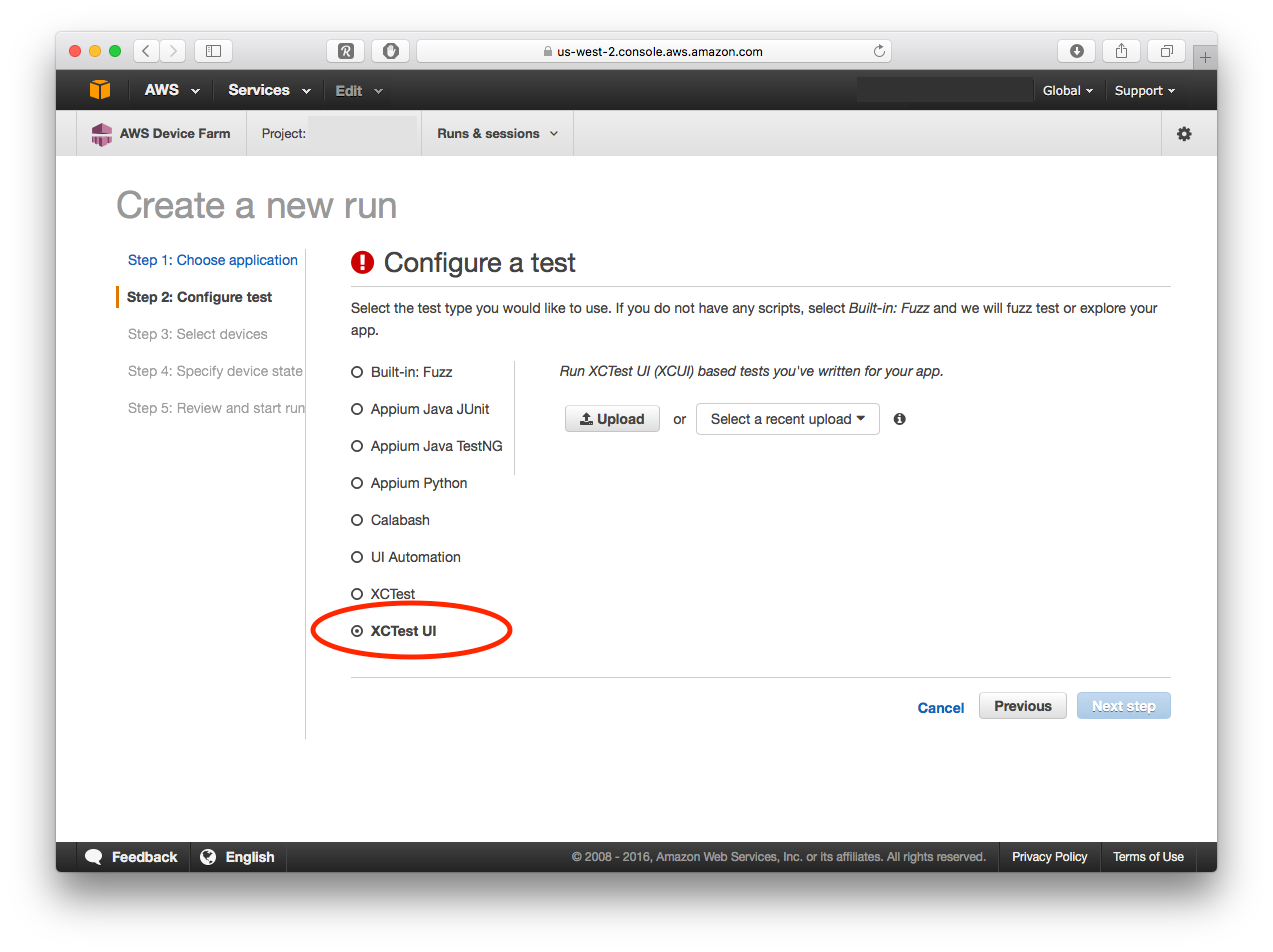Screen dimensions: 1273x952
Task: Open the Terms of Use link
Action: (1148, 857)
